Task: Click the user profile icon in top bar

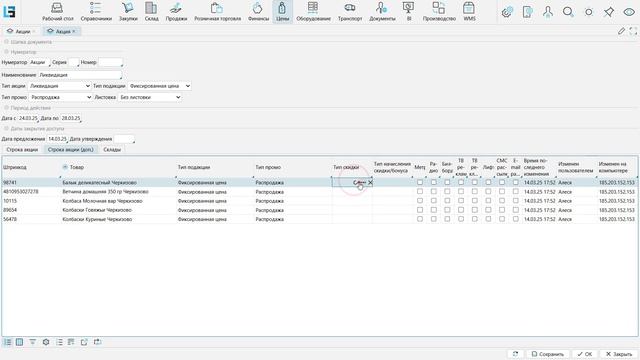Action: click(x=548, y=12)
